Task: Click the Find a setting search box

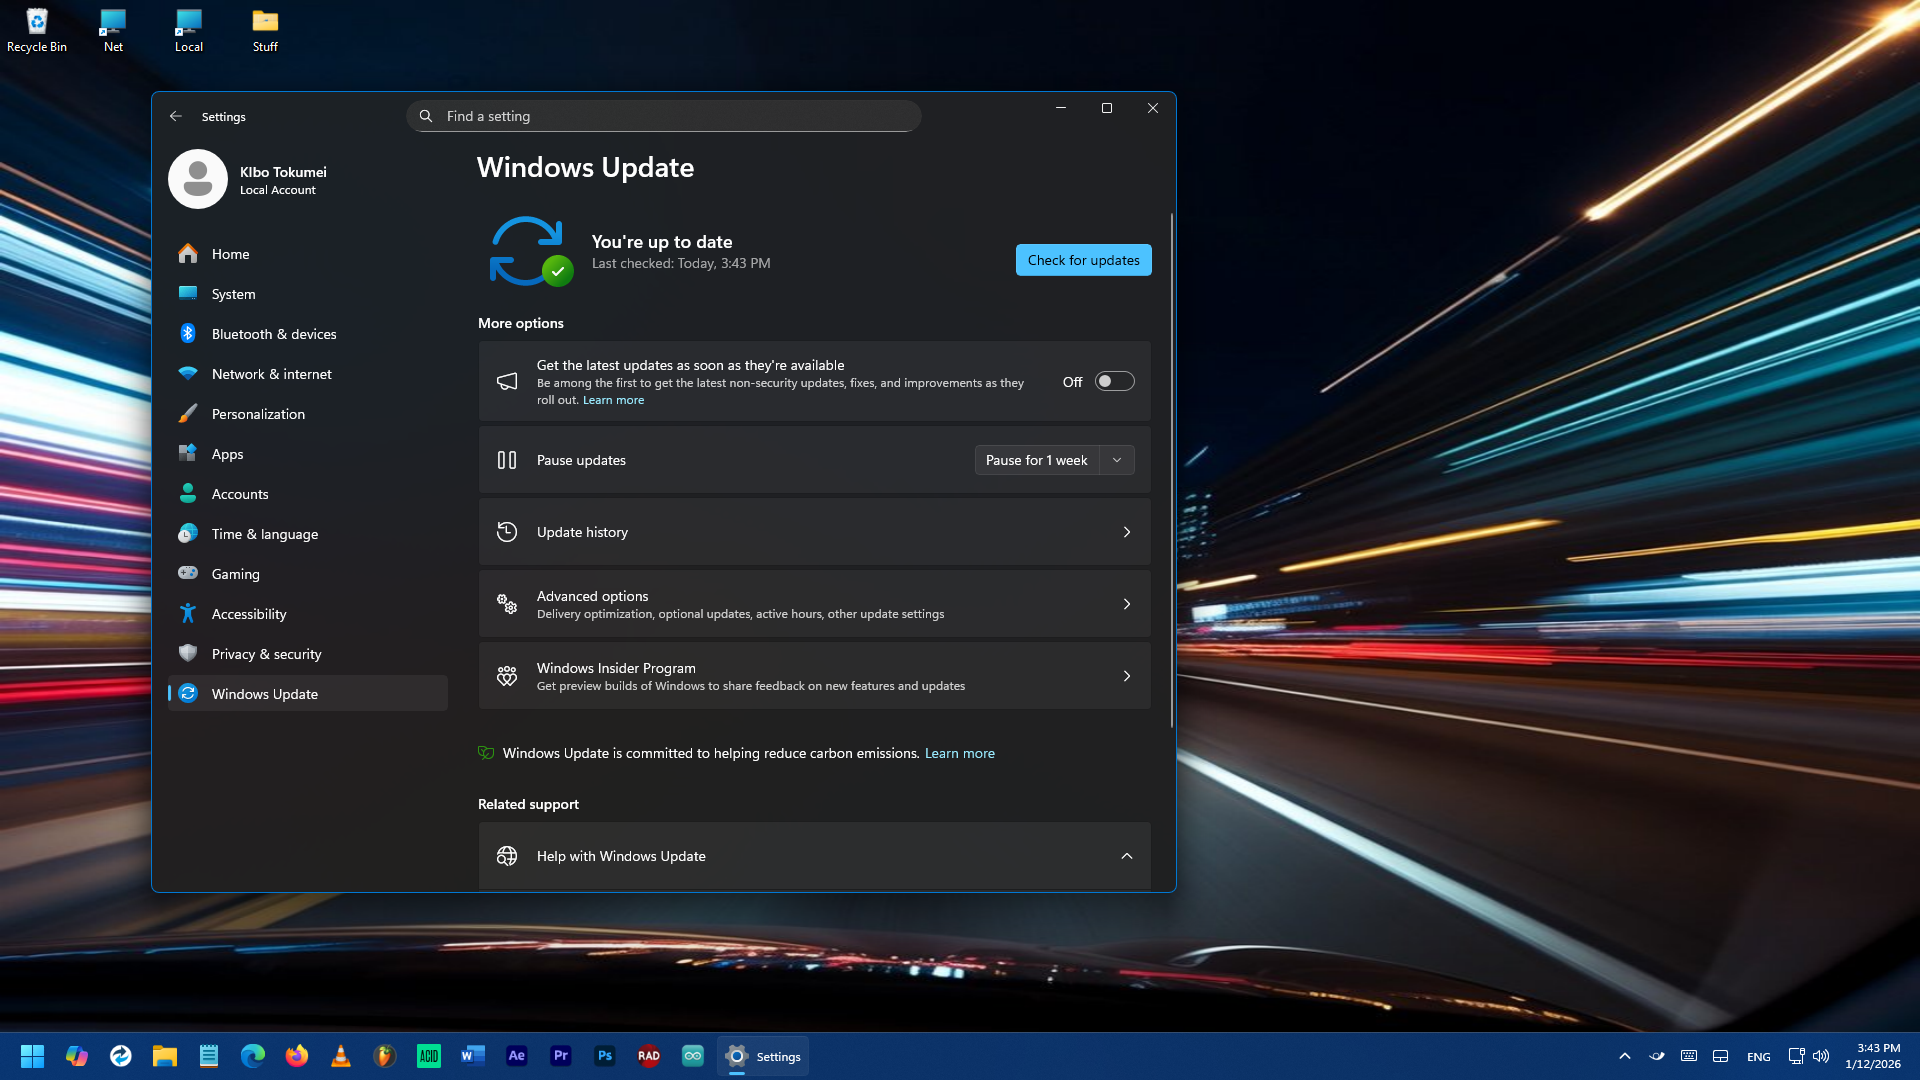Action: click(x=664, y=116)
